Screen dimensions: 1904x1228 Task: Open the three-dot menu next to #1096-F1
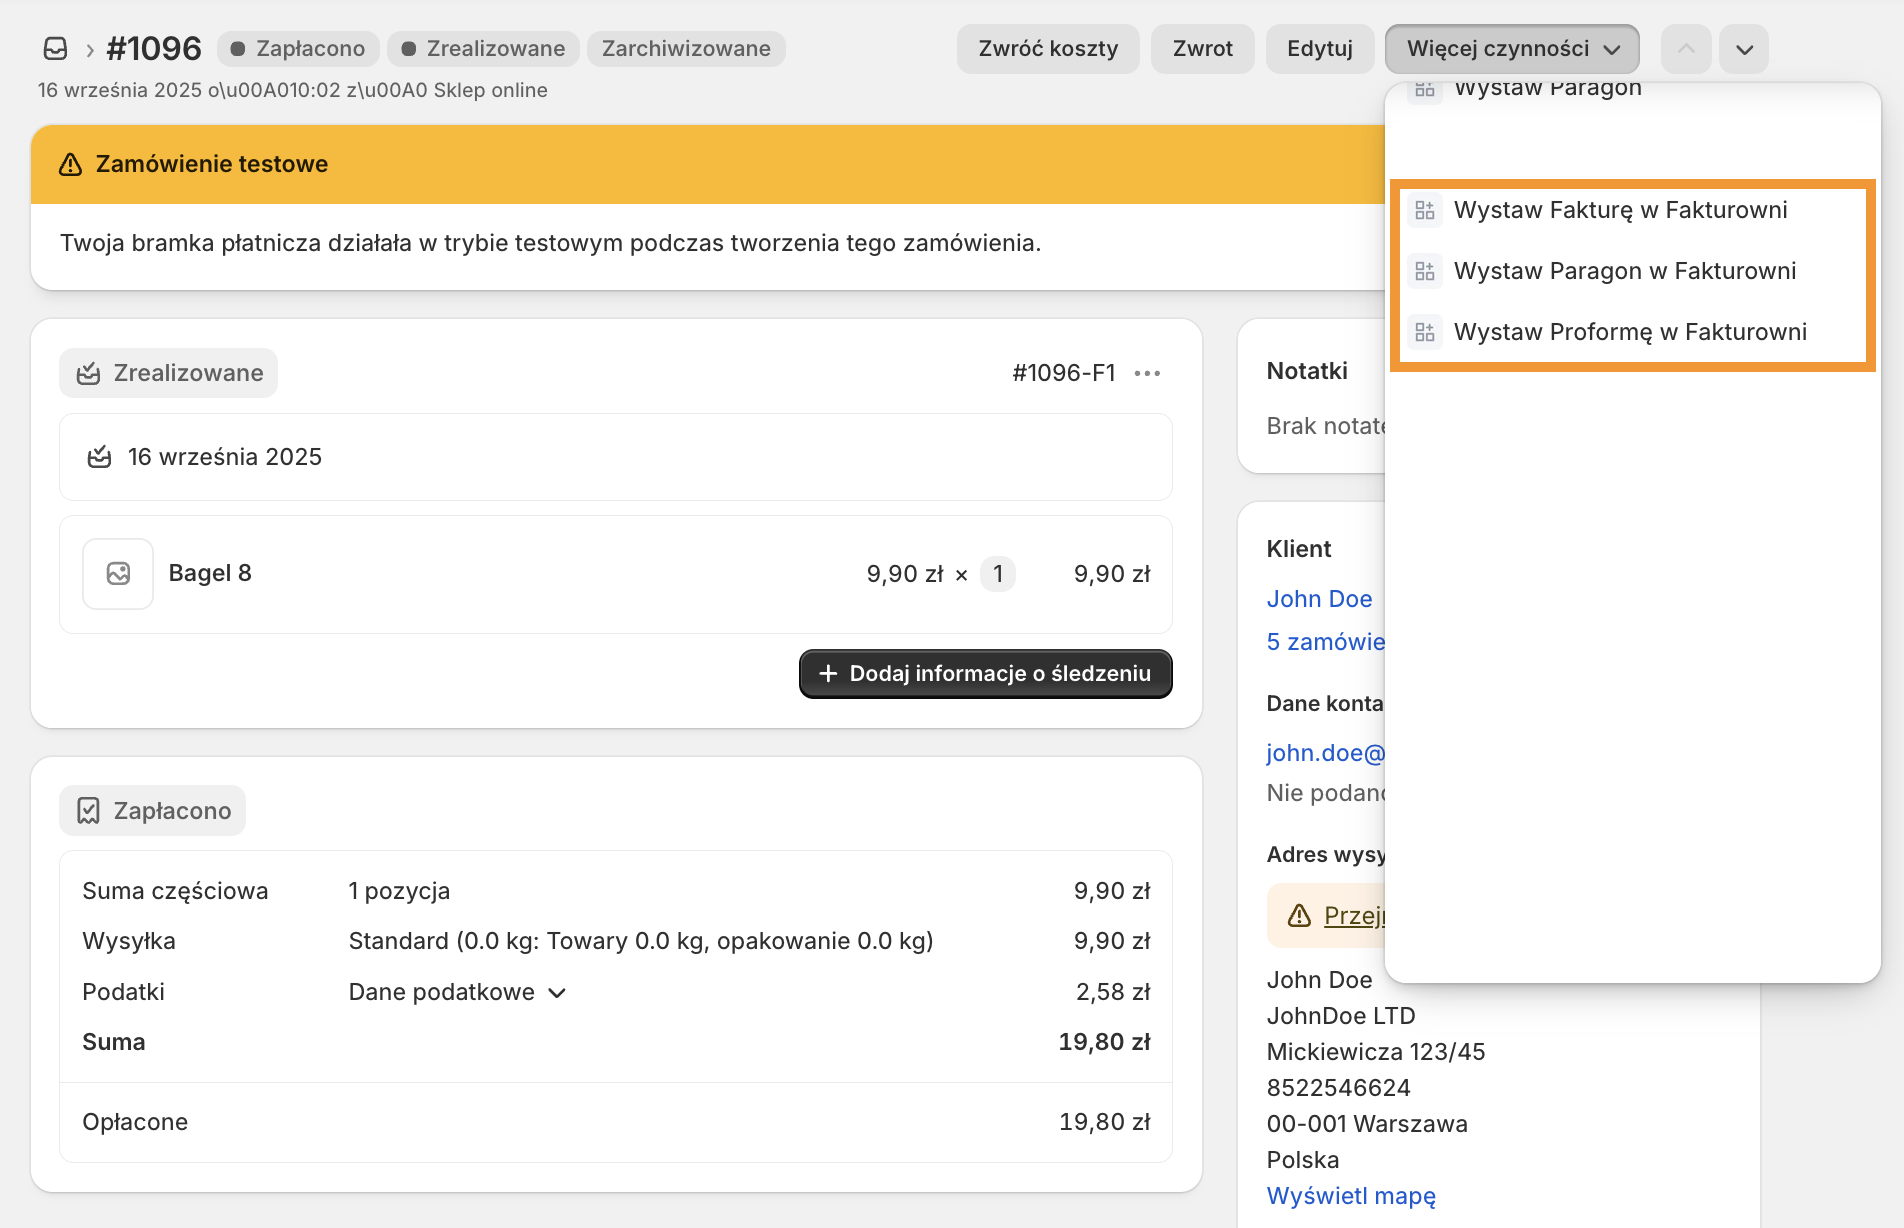coord(1147,373)
